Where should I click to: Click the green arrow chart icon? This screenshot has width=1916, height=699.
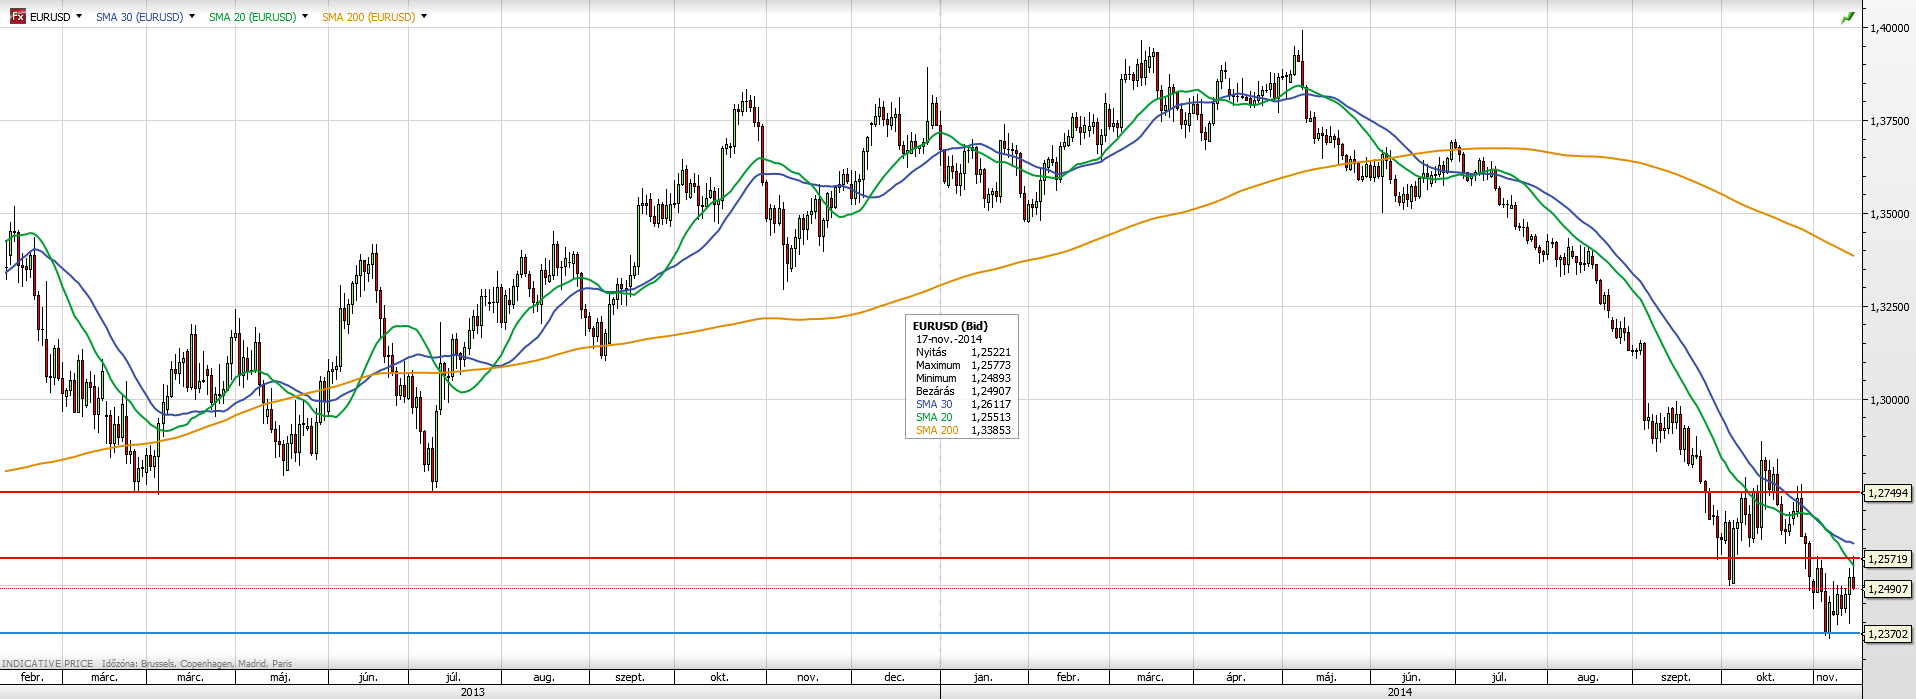click(1848, 17)
